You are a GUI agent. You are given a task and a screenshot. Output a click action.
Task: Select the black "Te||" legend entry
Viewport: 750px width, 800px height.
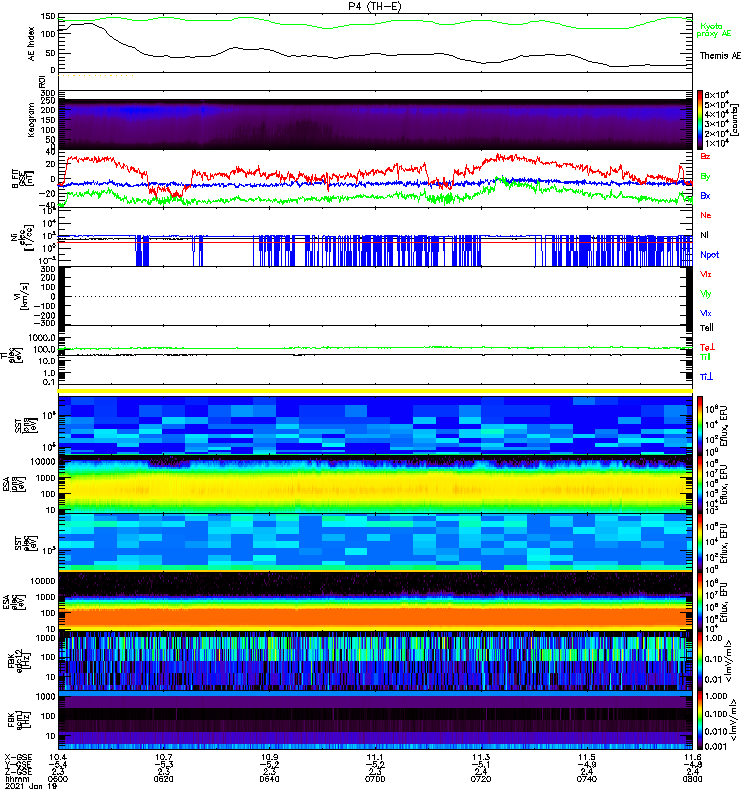pos(707,328)
